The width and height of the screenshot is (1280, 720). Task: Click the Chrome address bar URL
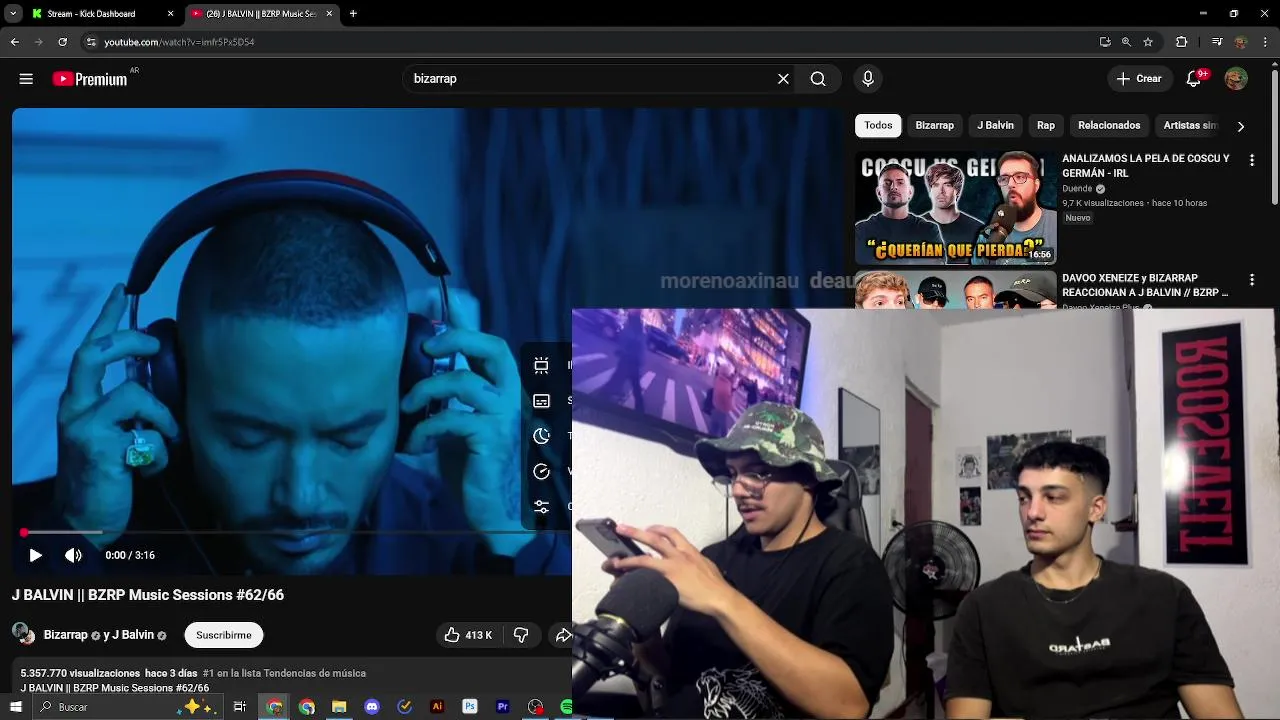[x=180, y=42]
